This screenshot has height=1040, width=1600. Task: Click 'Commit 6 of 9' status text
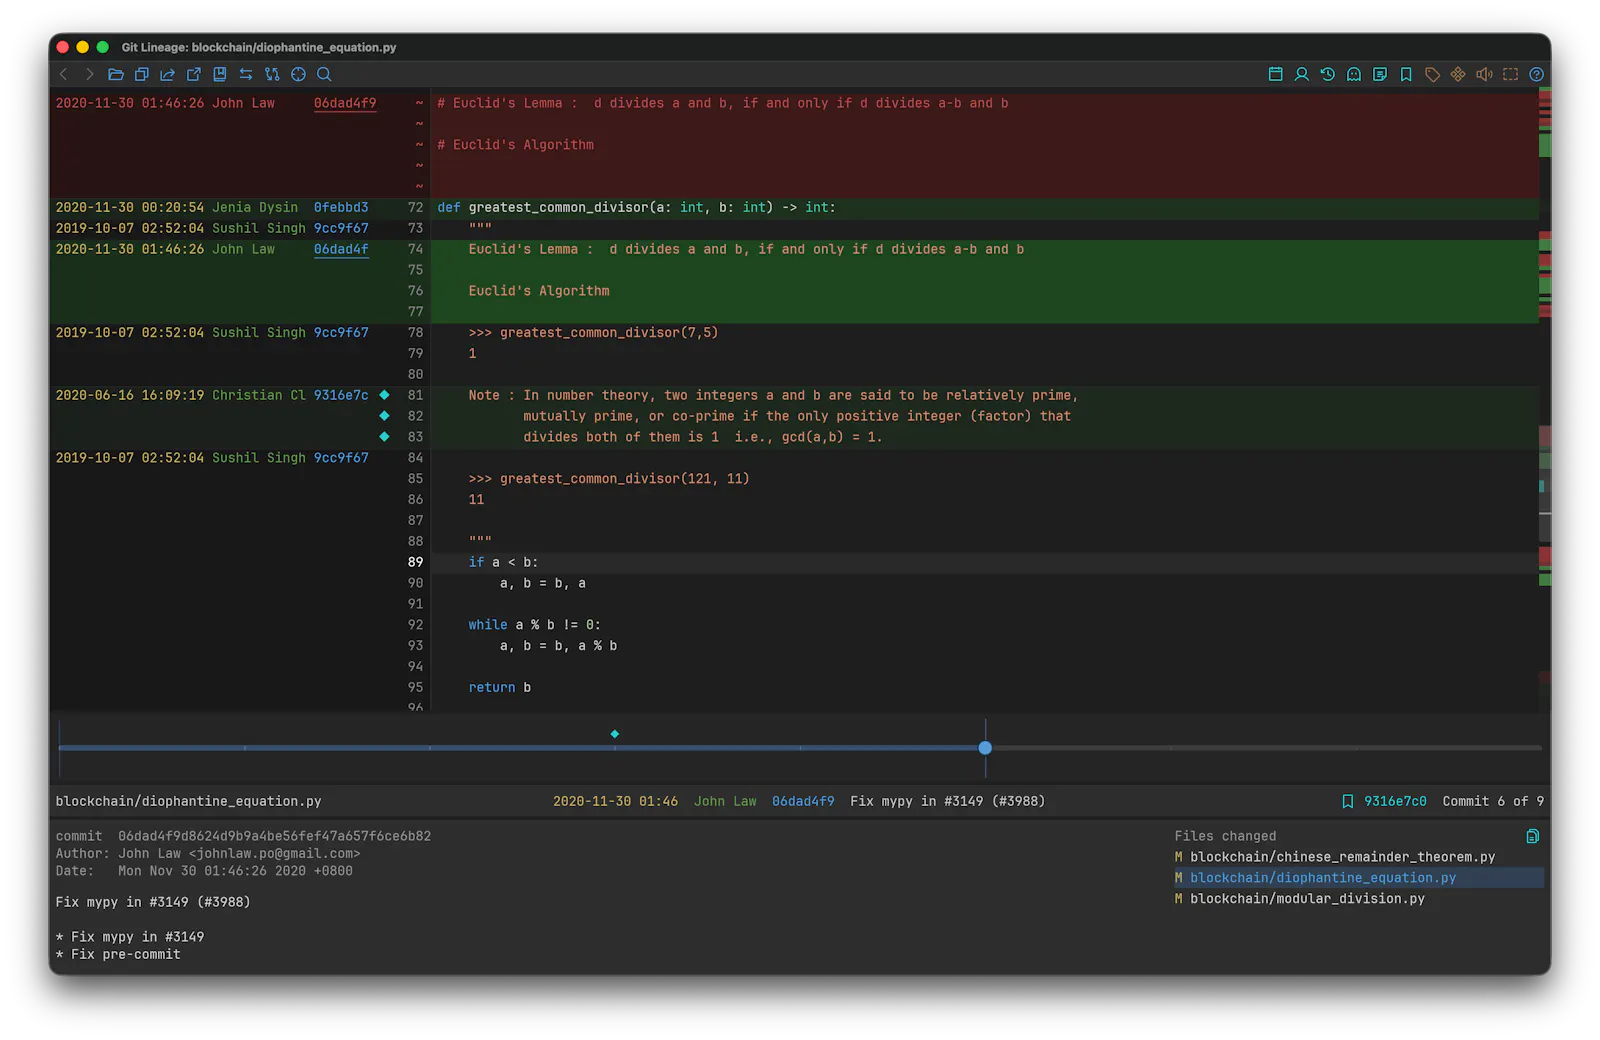tap(1493, 801)
